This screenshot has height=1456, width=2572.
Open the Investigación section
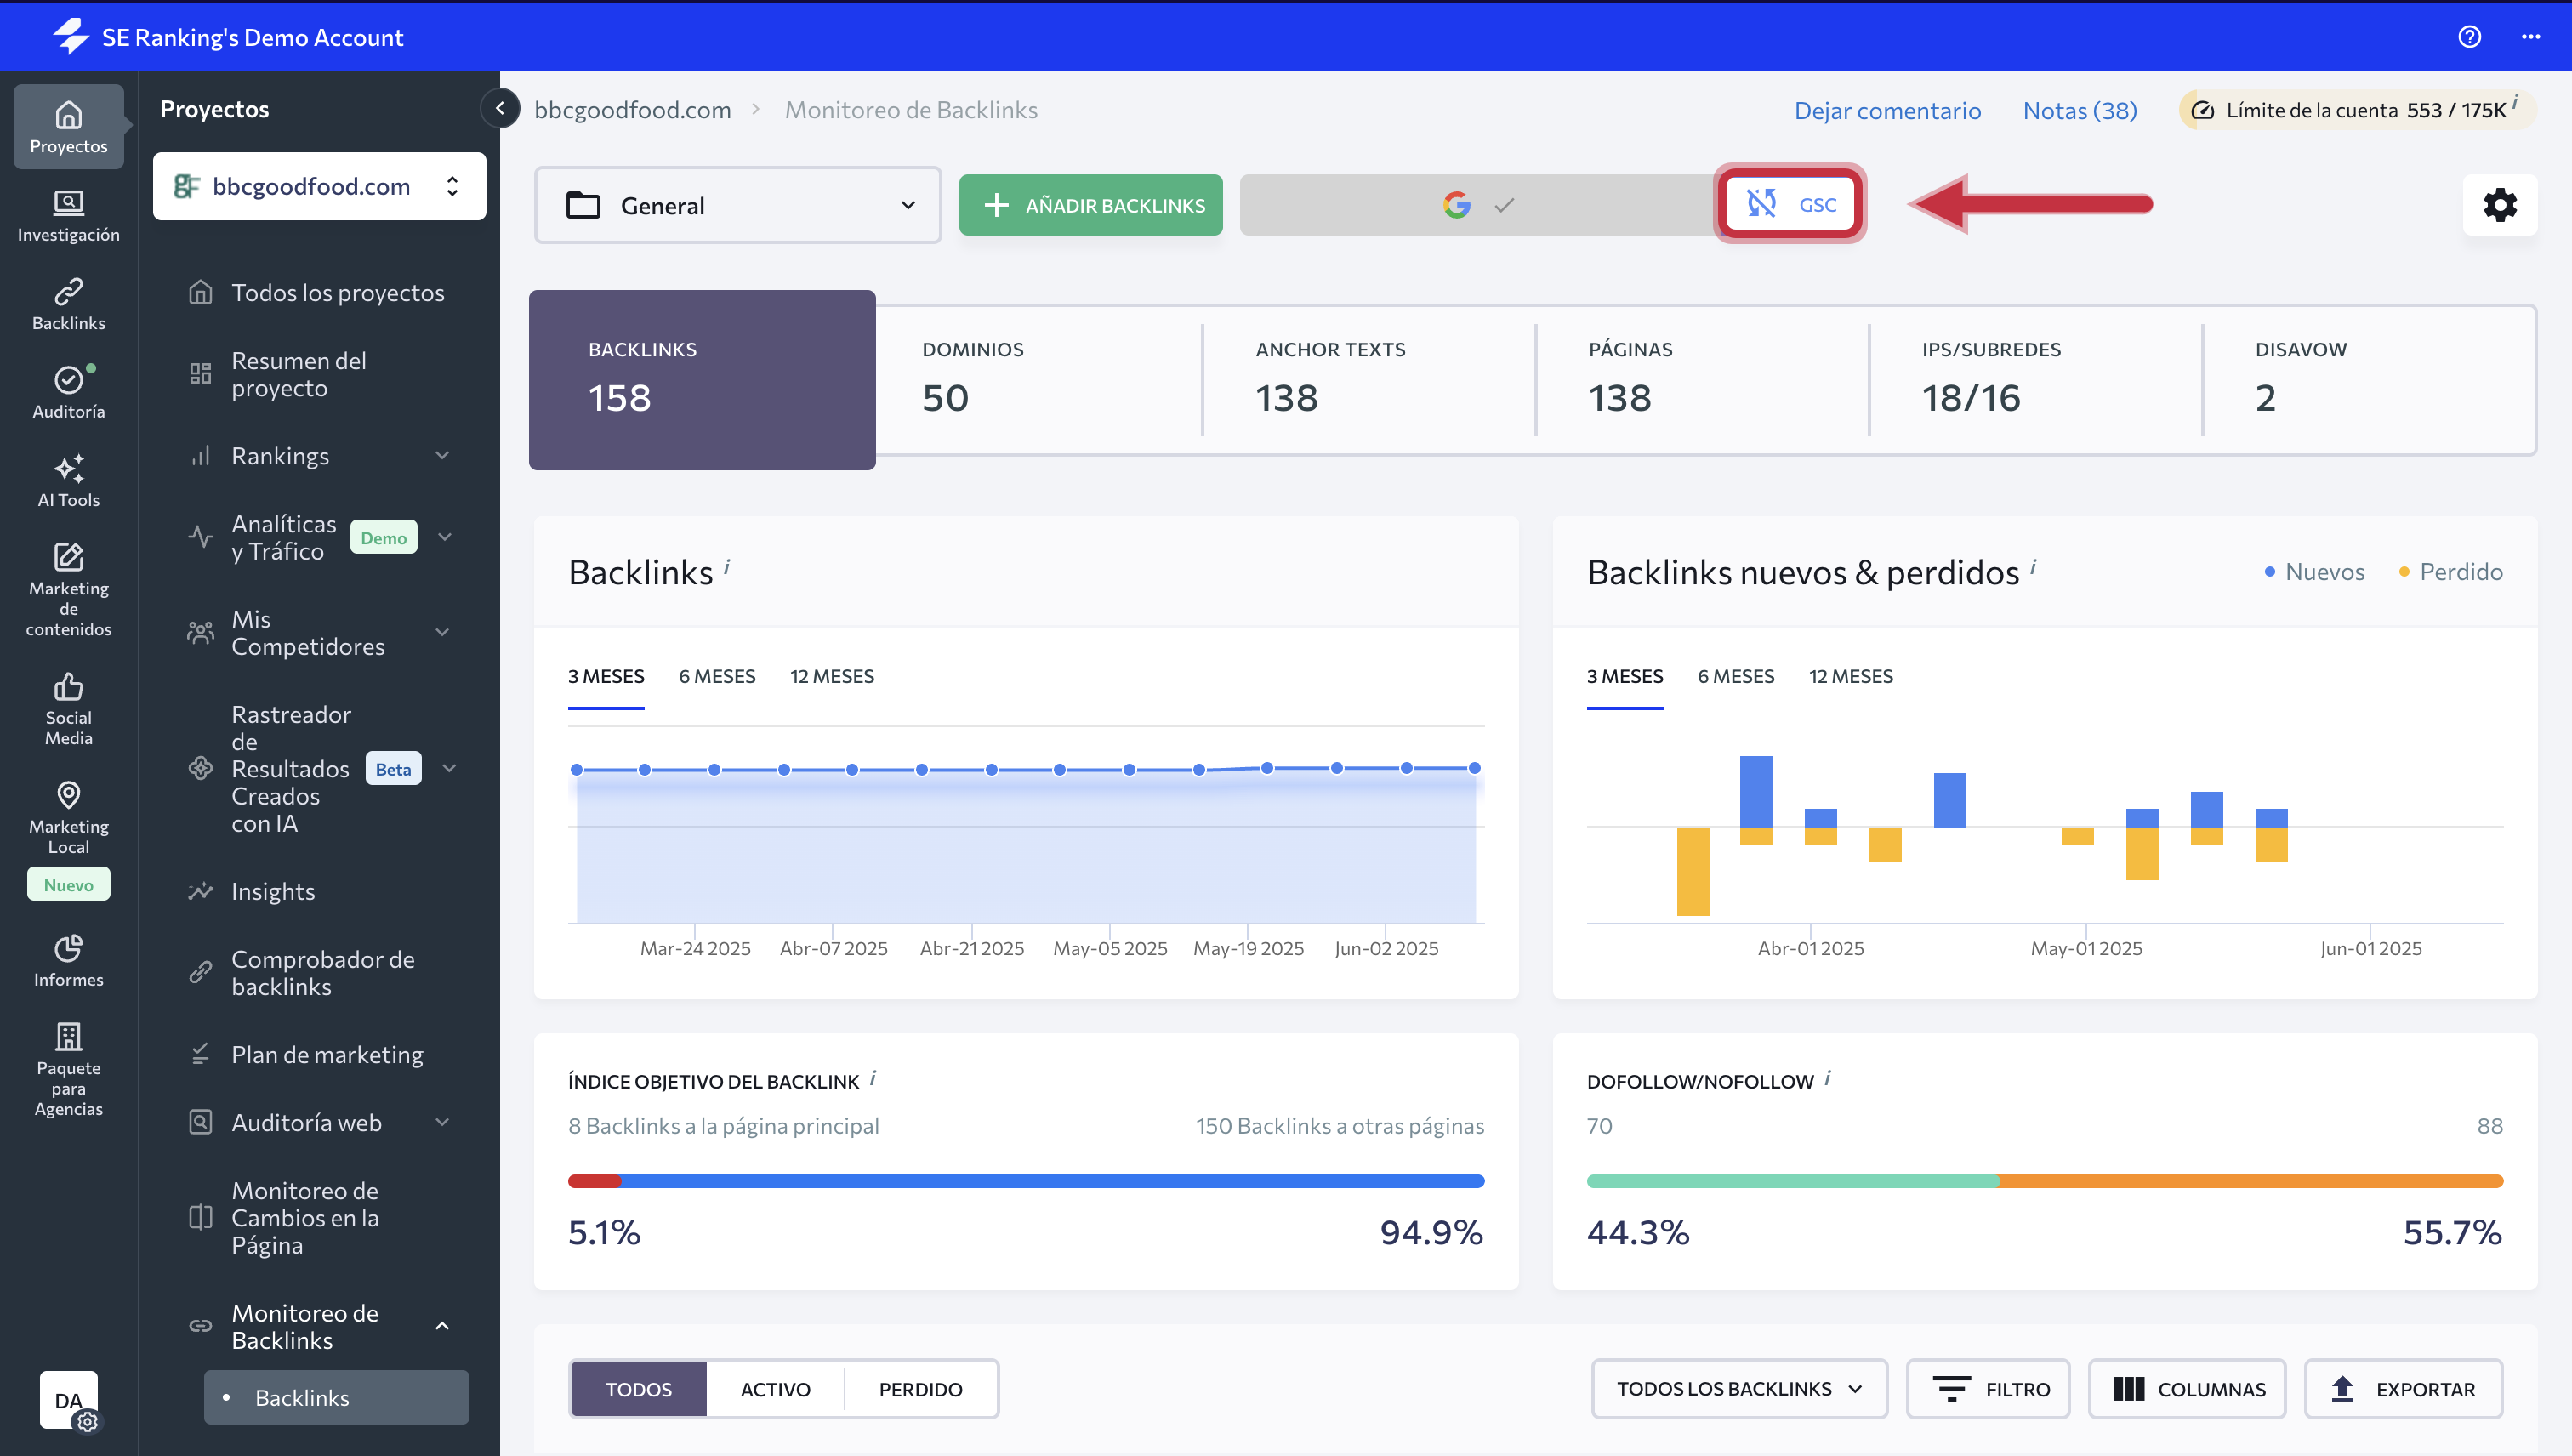point(68,216)
